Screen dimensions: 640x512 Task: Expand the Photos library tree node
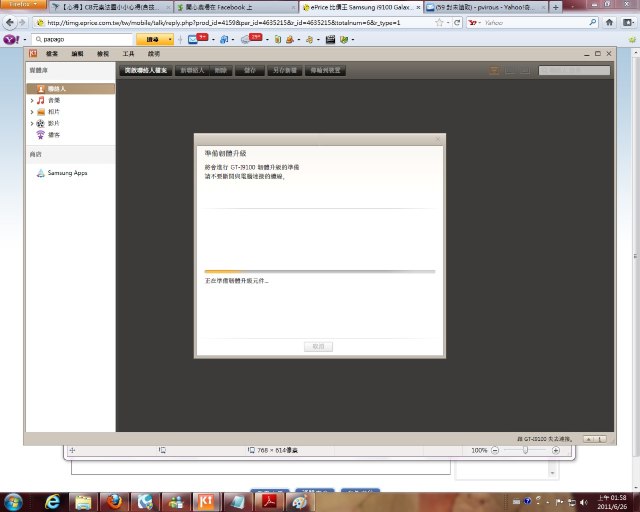click(x=32, y=111)
